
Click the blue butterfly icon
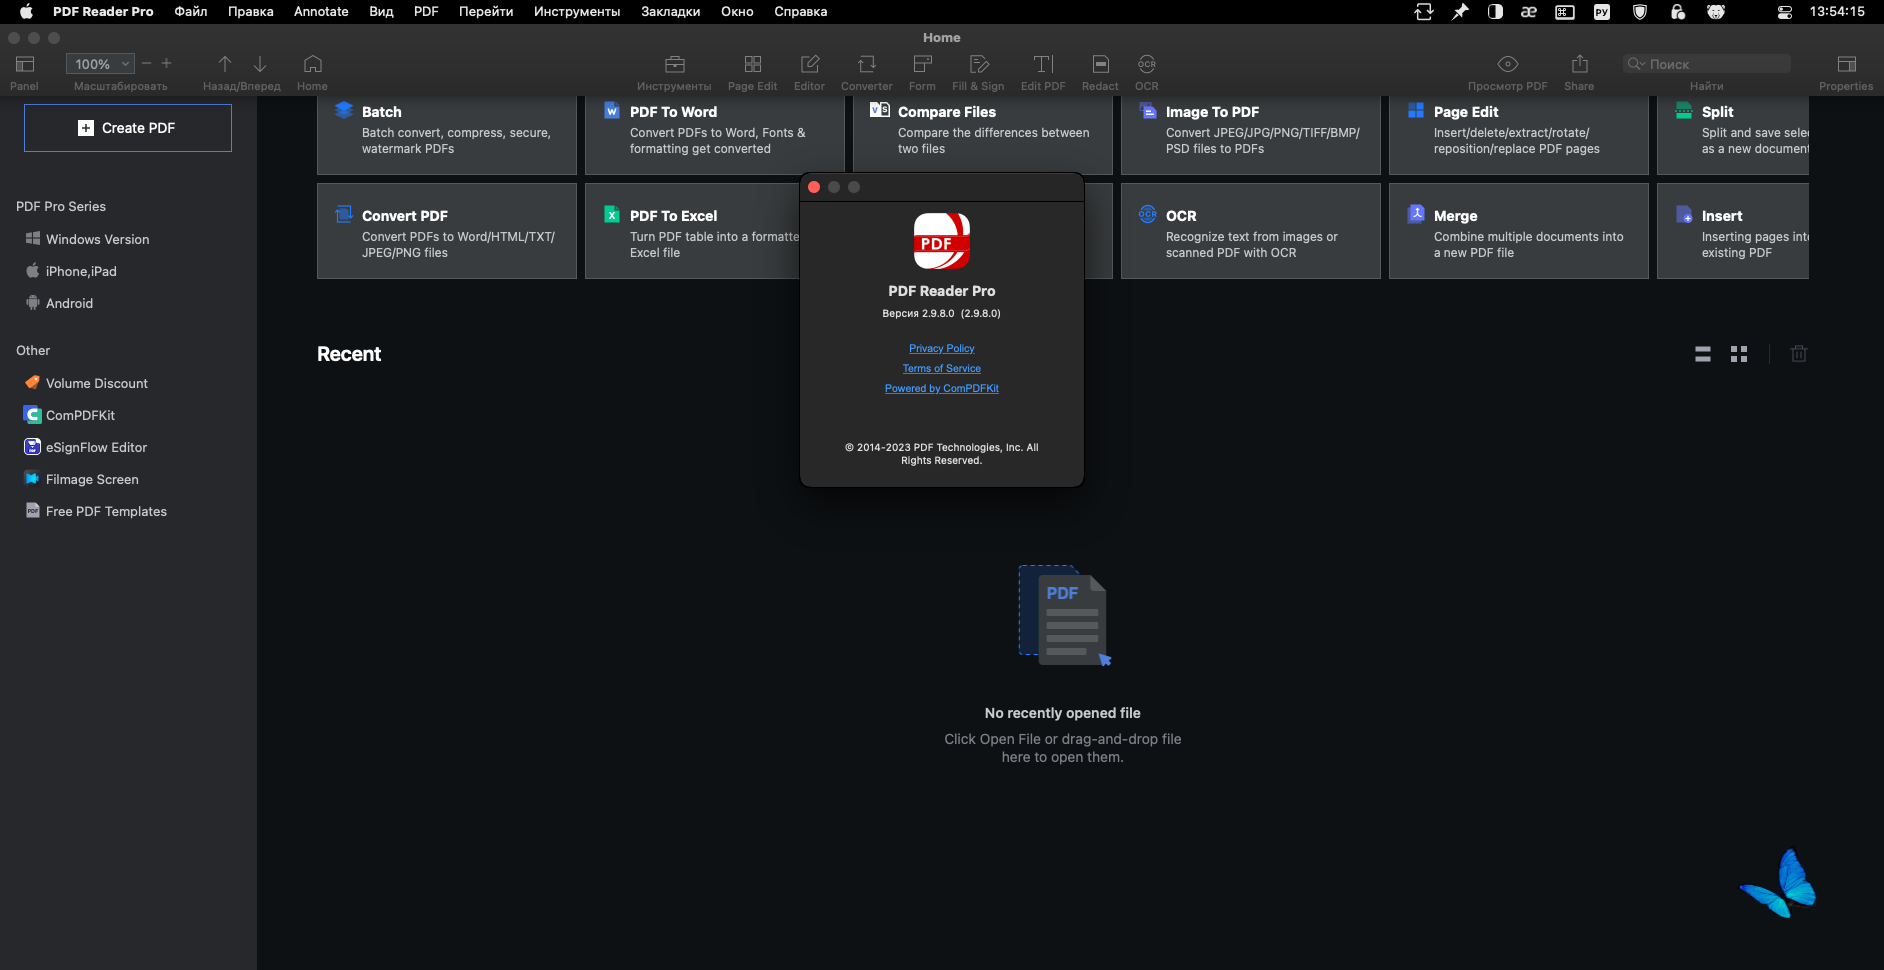click(x=1779, y=883)
